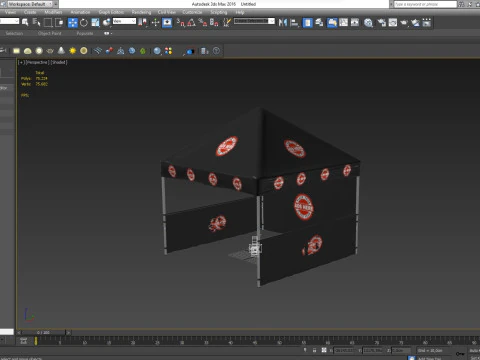Click Edit Named Selection Sets icon
The height and width of the screenshot is (360, 480).
227,22
